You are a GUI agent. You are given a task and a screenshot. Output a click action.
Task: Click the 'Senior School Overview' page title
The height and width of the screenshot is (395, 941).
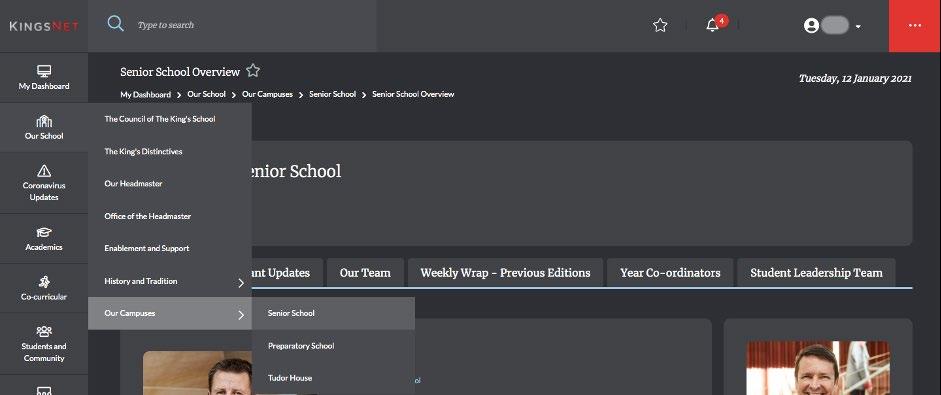click(180, 72)
